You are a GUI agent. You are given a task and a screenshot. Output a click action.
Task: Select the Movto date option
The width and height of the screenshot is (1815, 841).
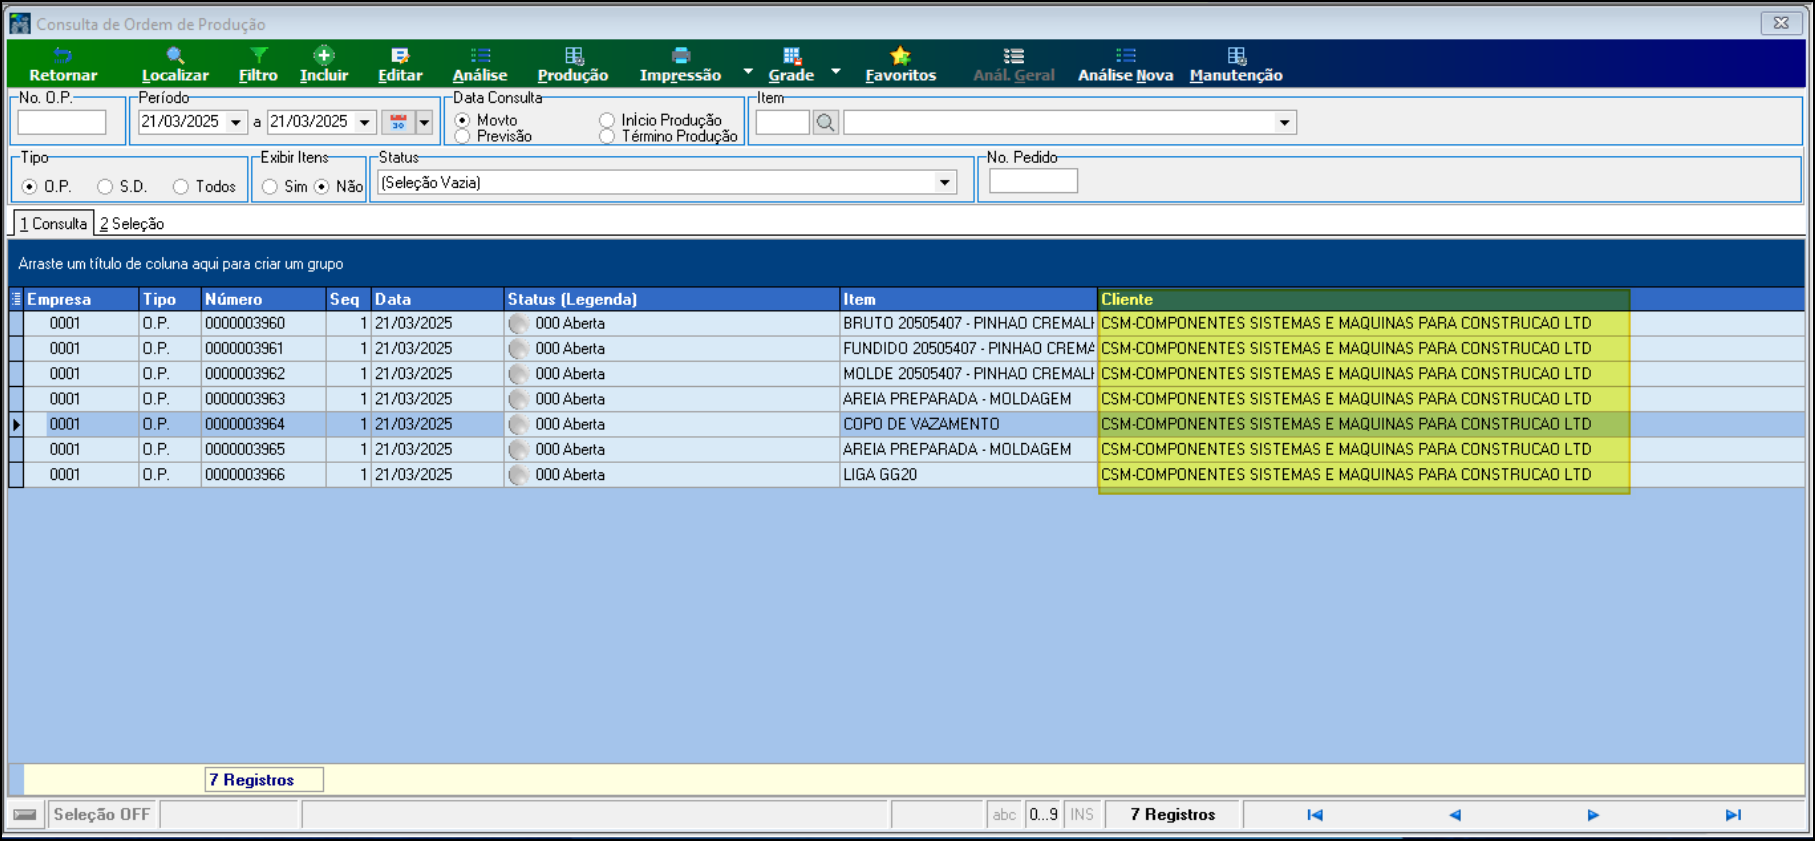pyautogui.click(x=462, y=120)
